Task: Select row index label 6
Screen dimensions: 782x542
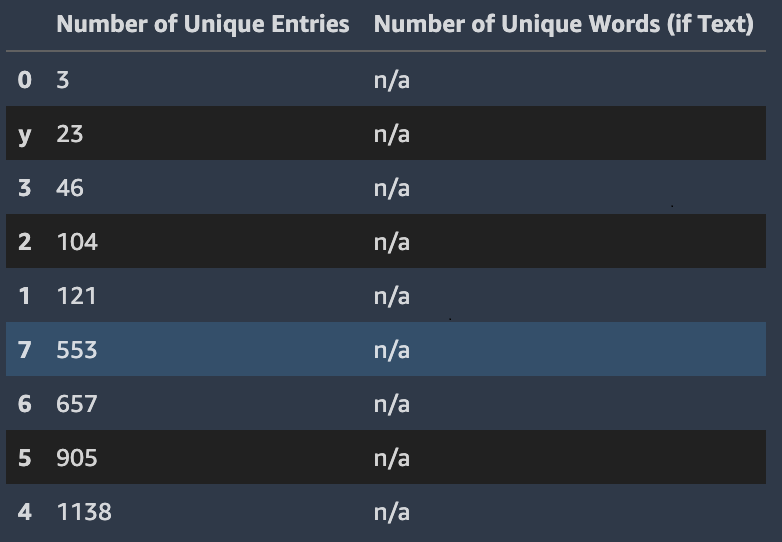Action: (x=25, y=404)
